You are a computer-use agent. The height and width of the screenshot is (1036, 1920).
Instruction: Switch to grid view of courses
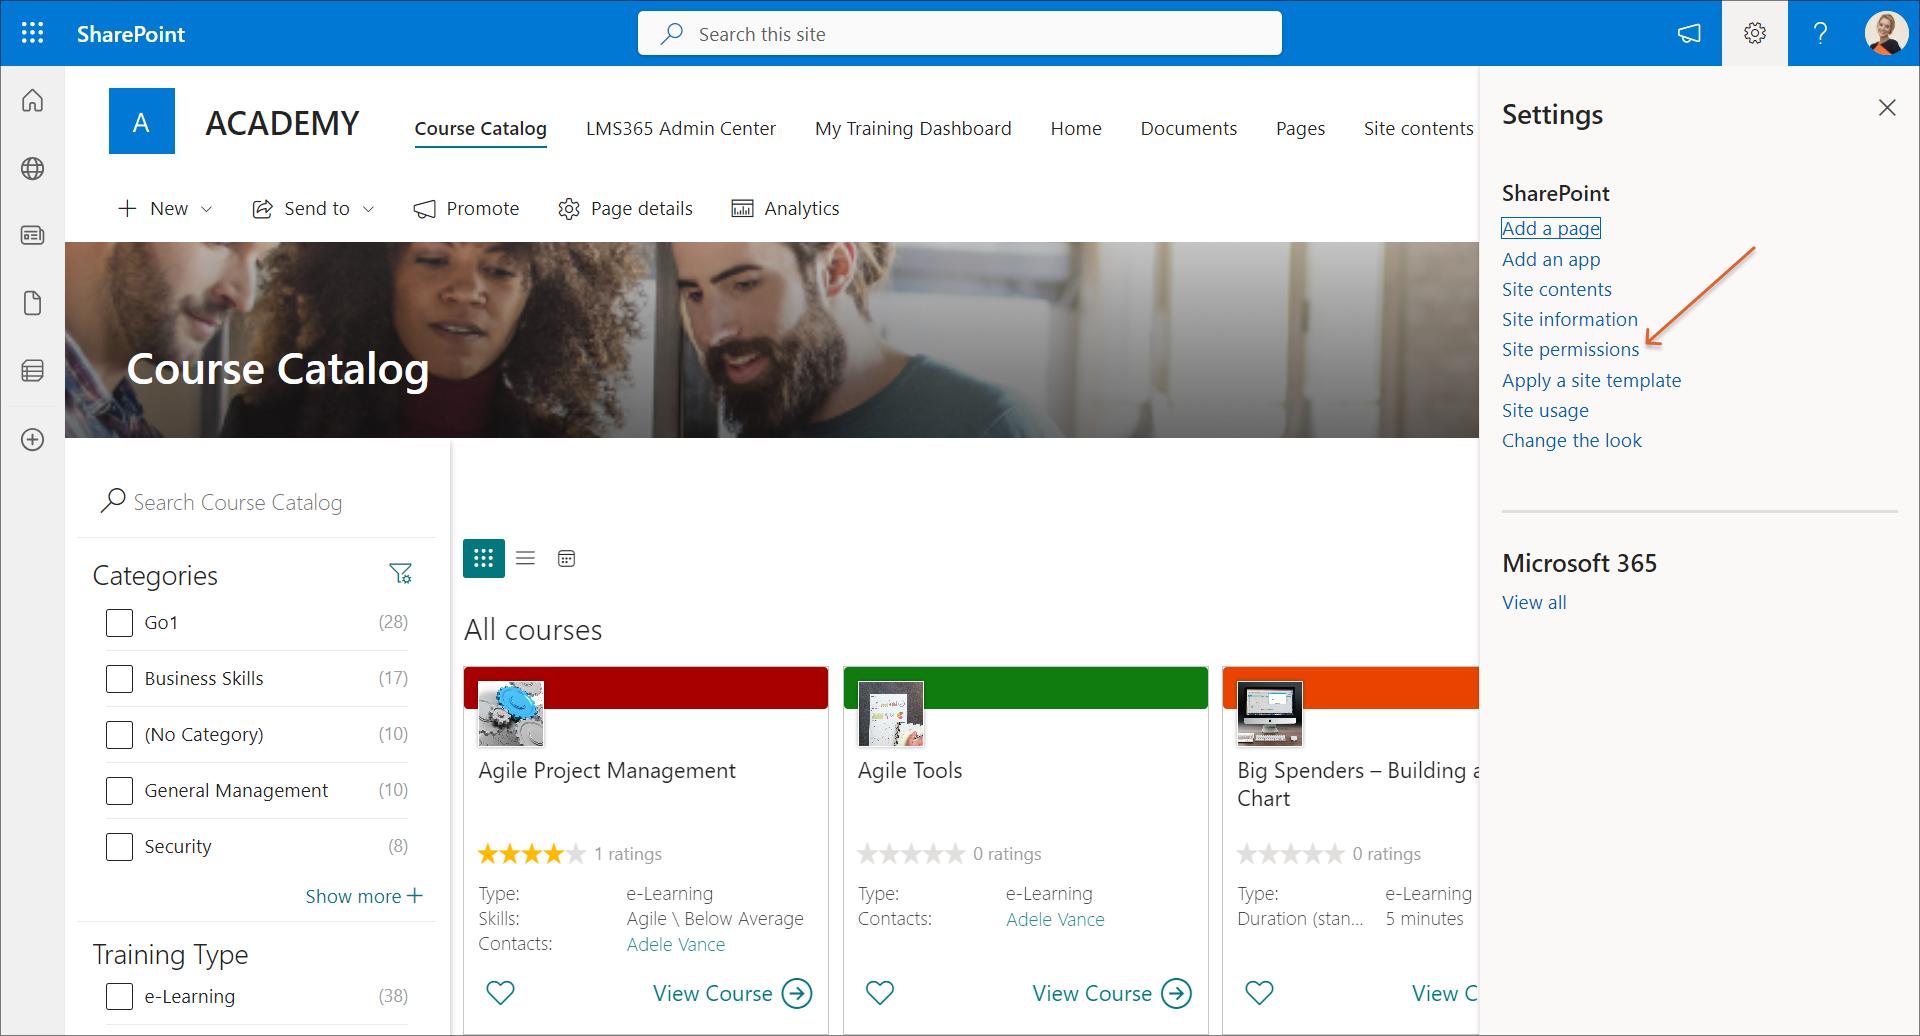(483, 558)
